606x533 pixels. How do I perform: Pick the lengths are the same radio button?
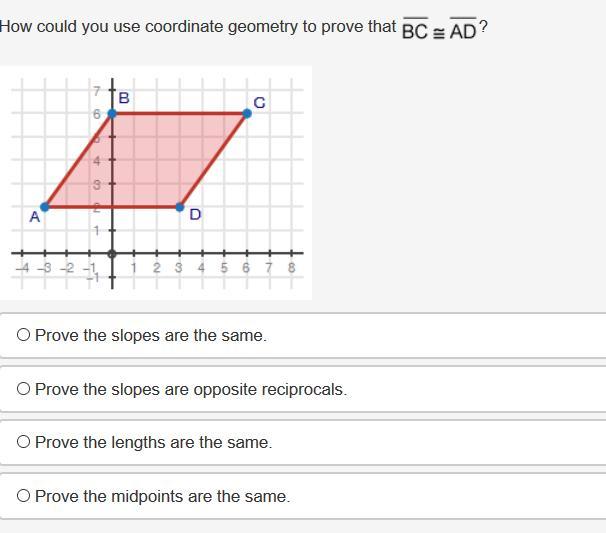click(x=23, y=442)
